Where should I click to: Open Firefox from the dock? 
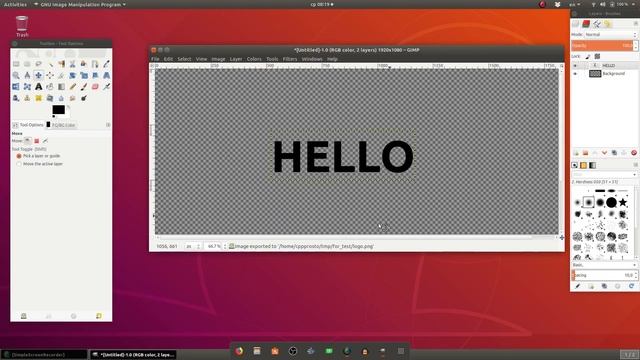tap(239, 351)
